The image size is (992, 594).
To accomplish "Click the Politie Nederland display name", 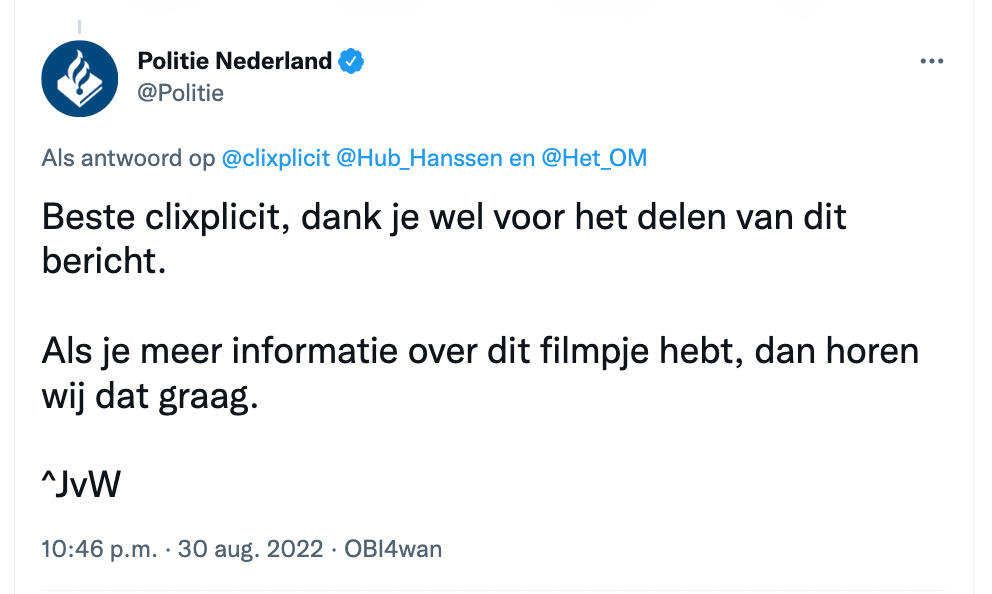I will click(x=234, y=61).
